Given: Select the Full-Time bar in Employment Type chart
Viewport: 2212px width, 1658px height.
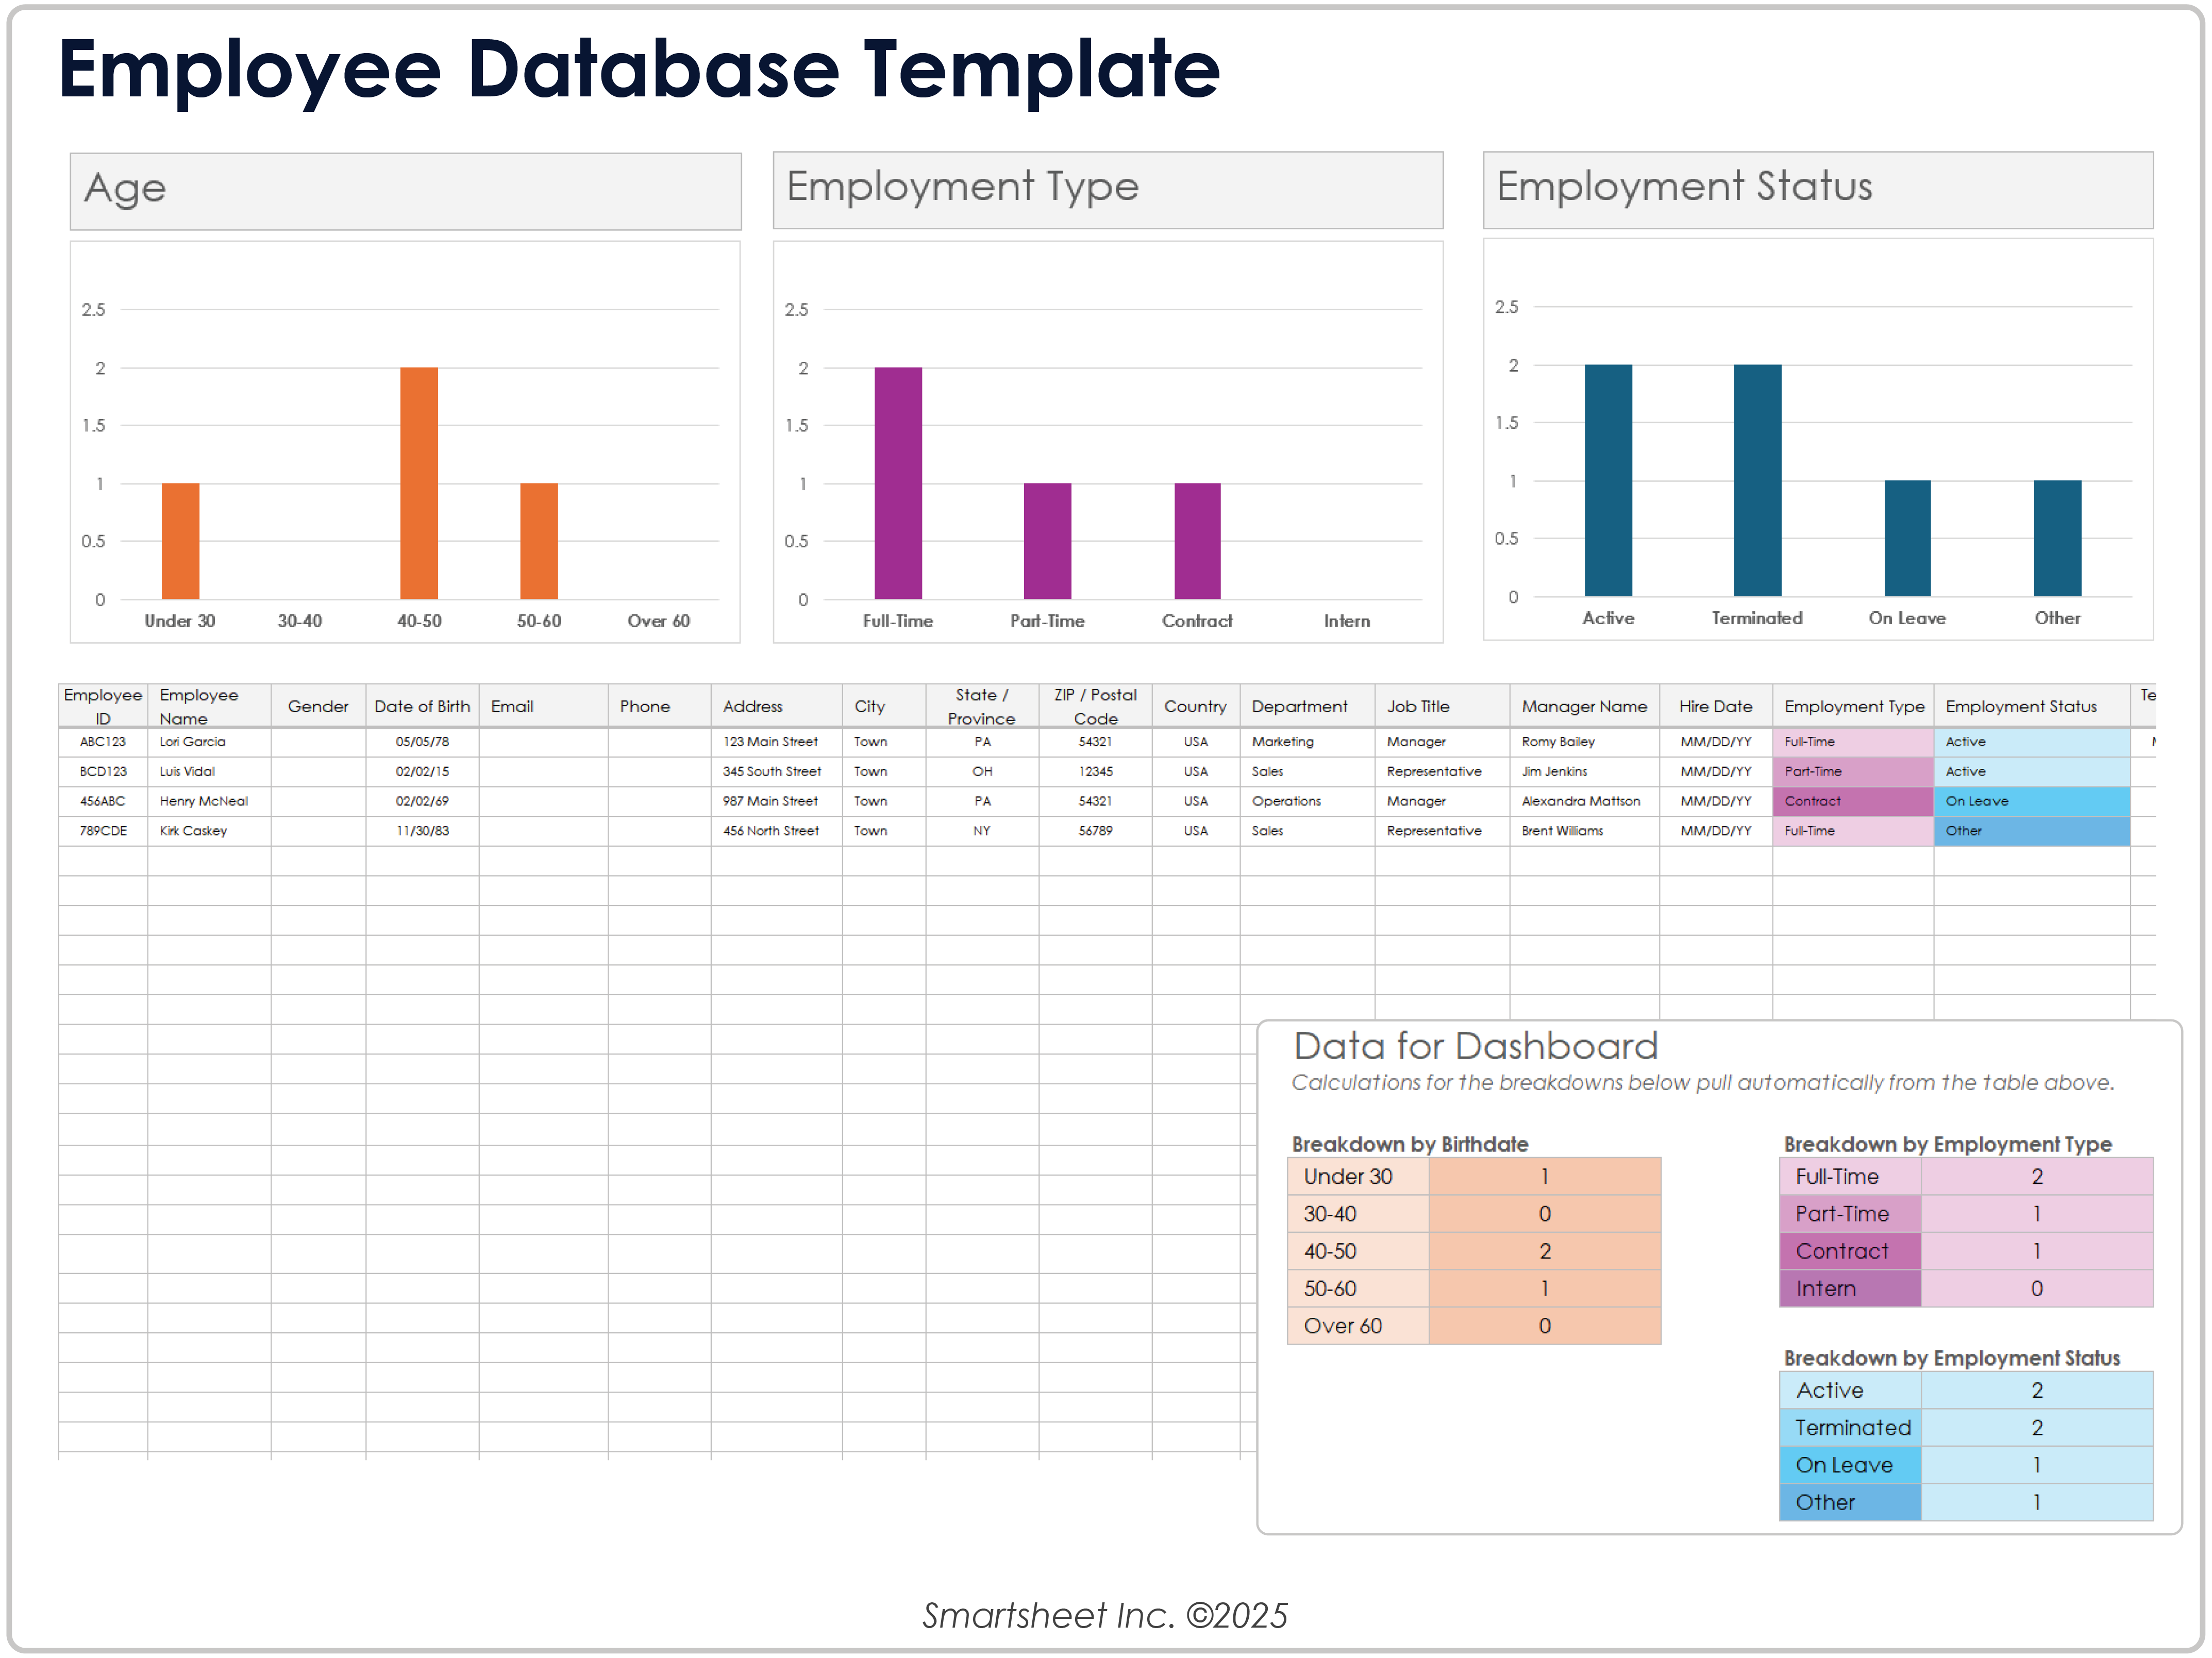Looking at the screenshot, I should (x=898, y=480).
